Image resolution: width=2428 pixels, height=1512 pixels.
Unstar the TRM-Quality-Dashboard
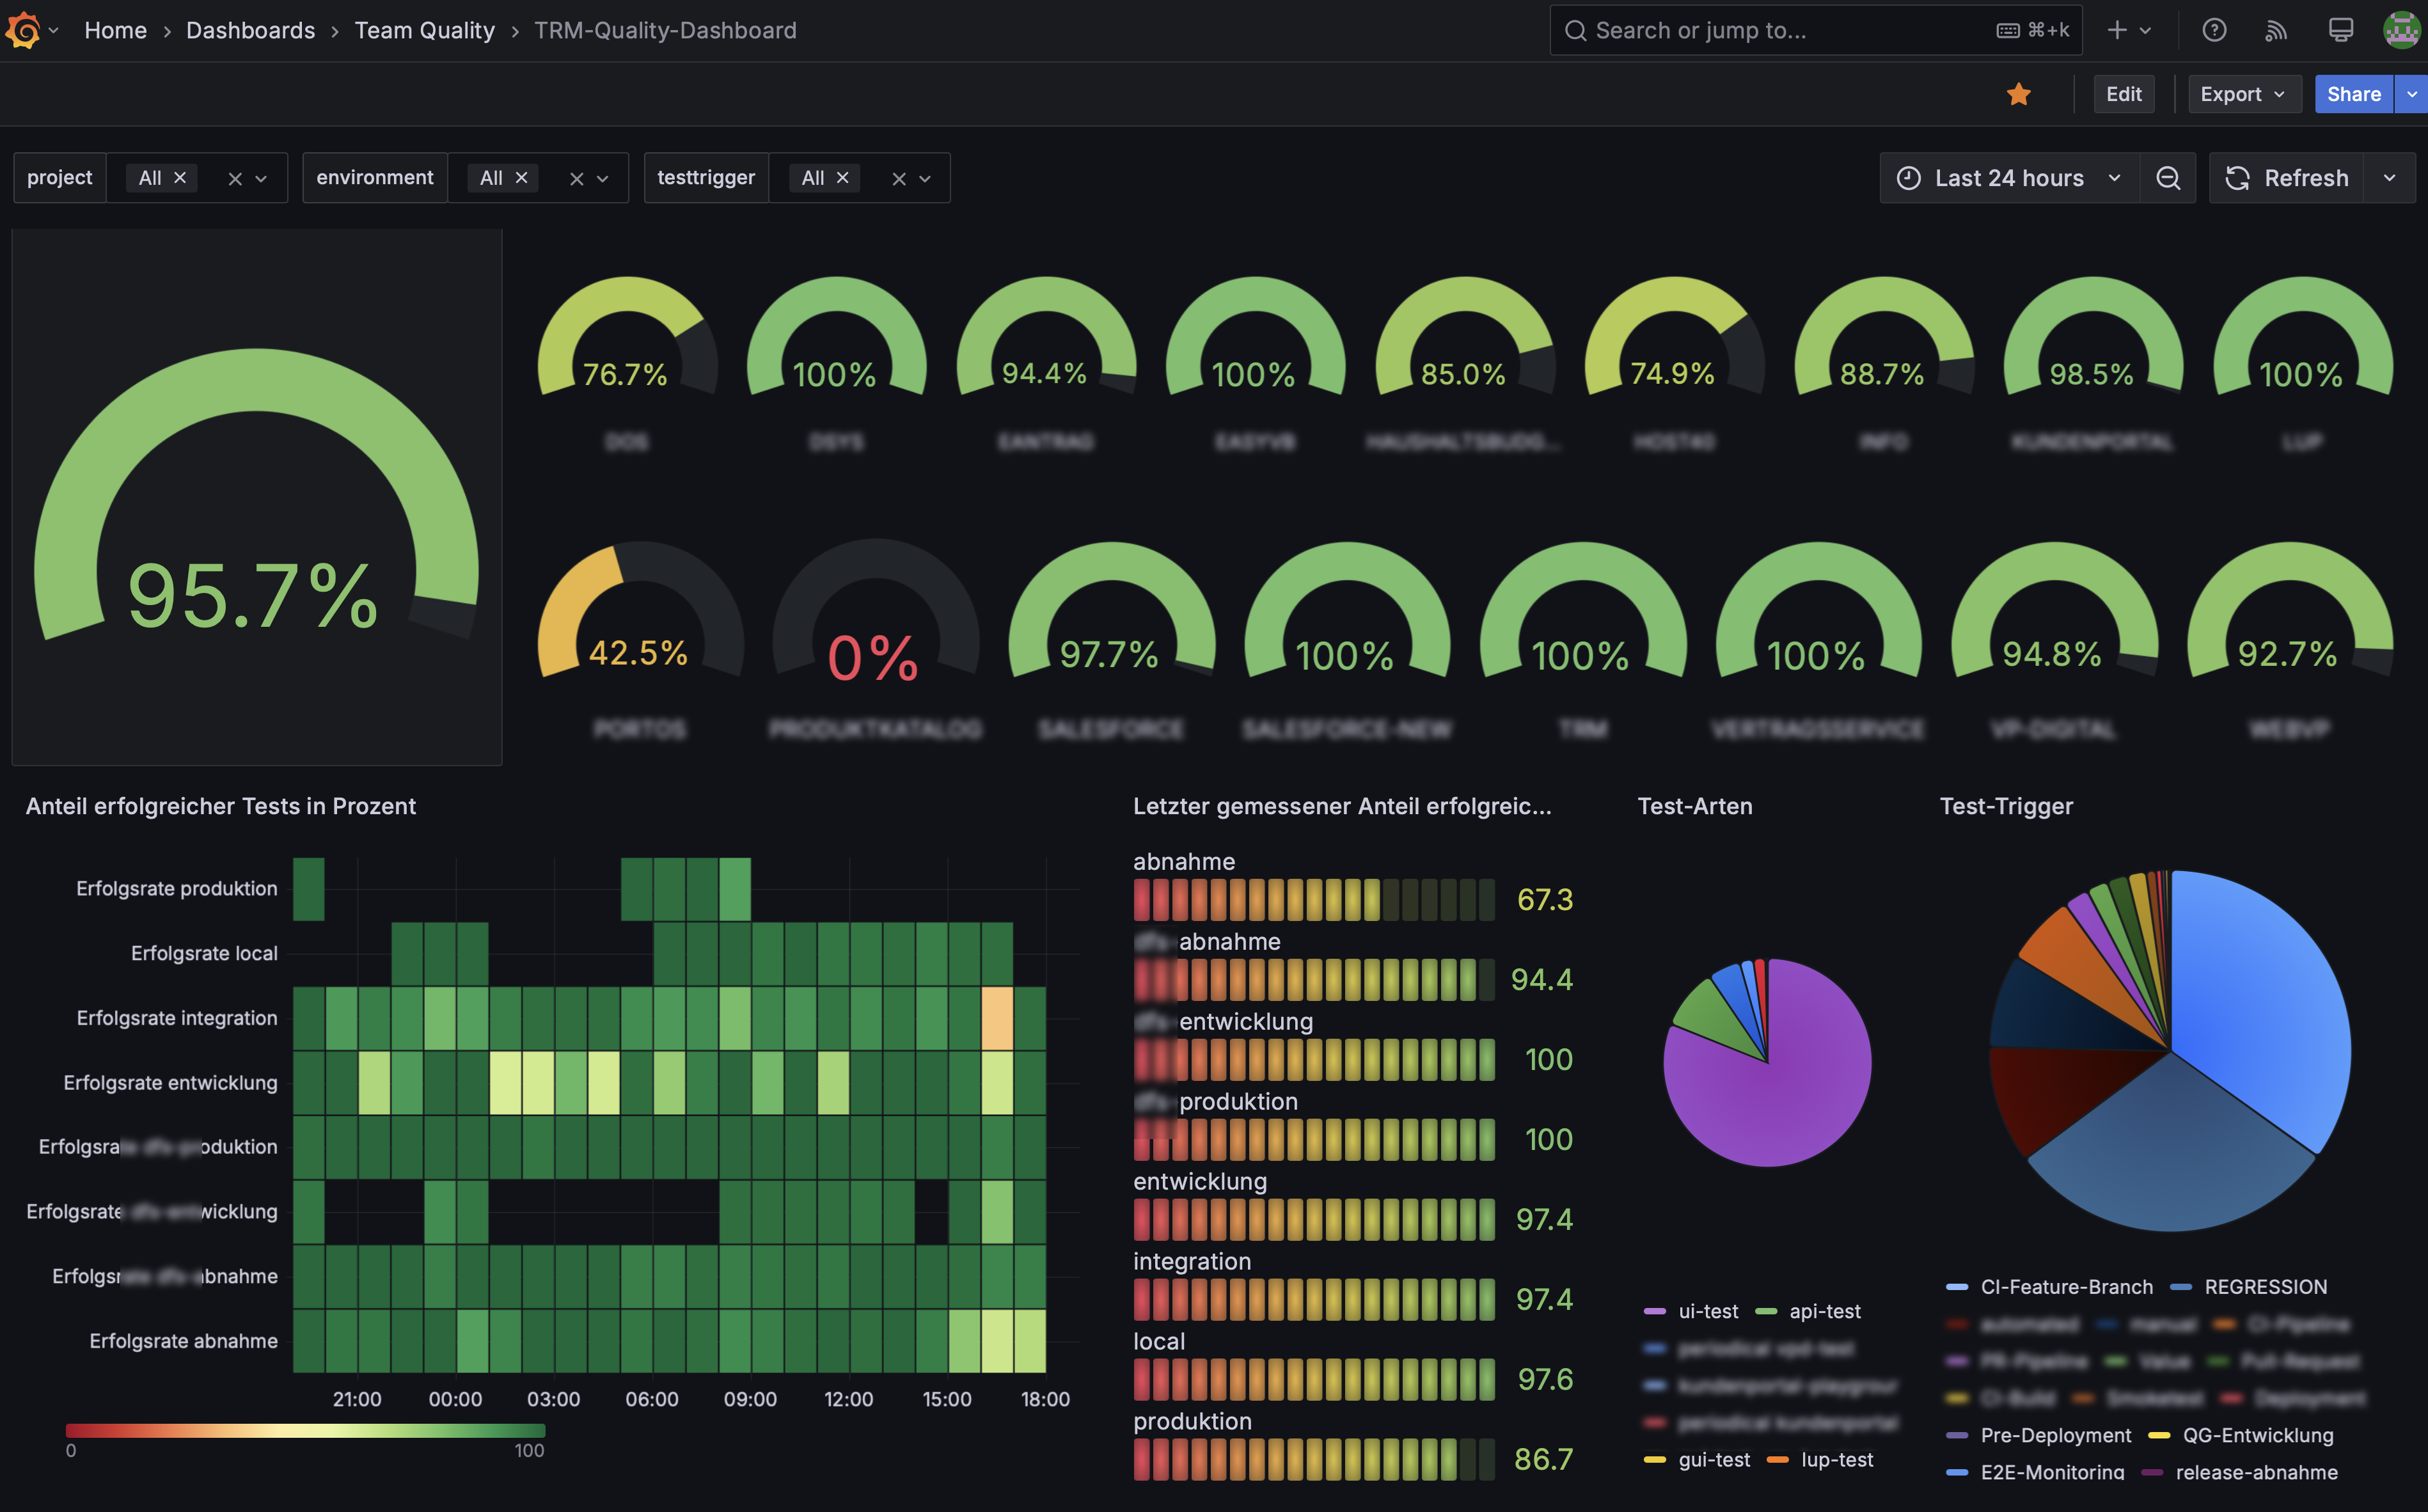tap(2019, 93)
